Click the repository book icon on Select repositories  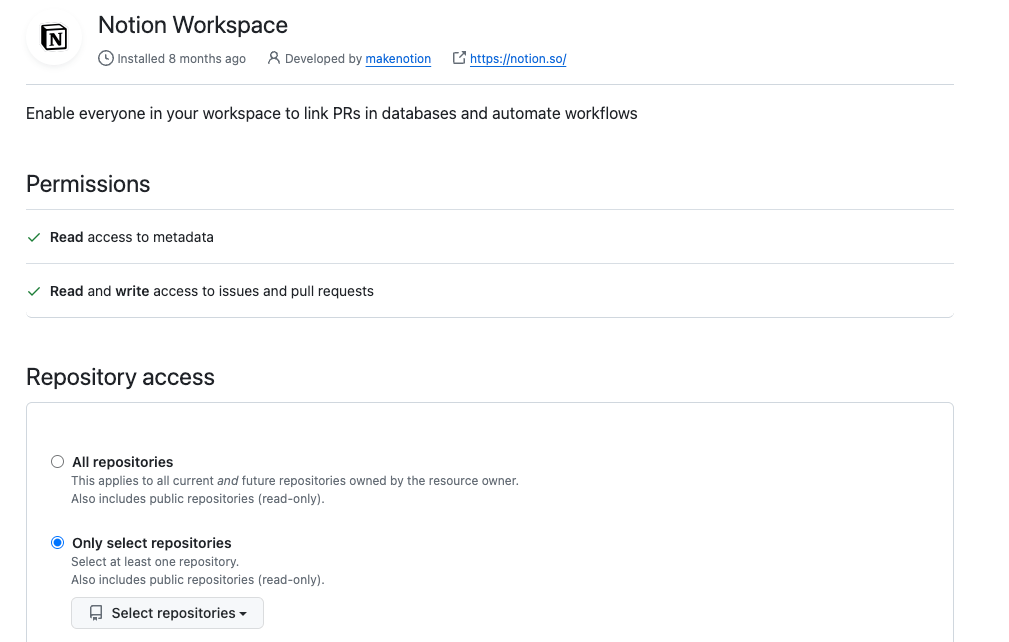pyautogui.click(x=95, y=612)
